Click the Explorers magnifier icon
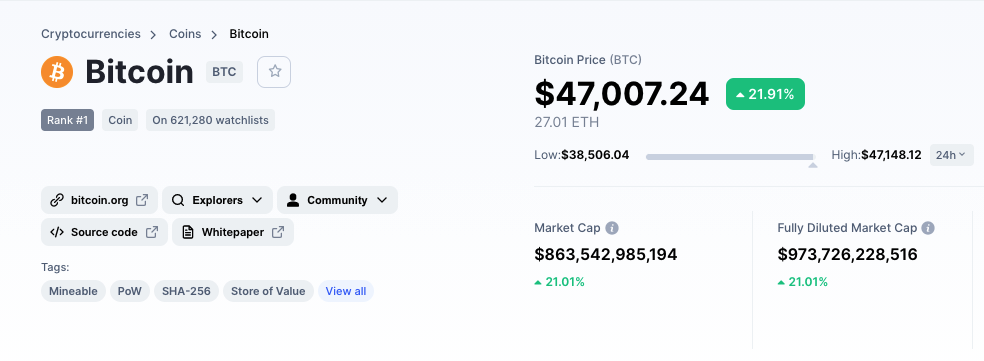This screenshot has width=984, height=361. [x=178, y=200]
